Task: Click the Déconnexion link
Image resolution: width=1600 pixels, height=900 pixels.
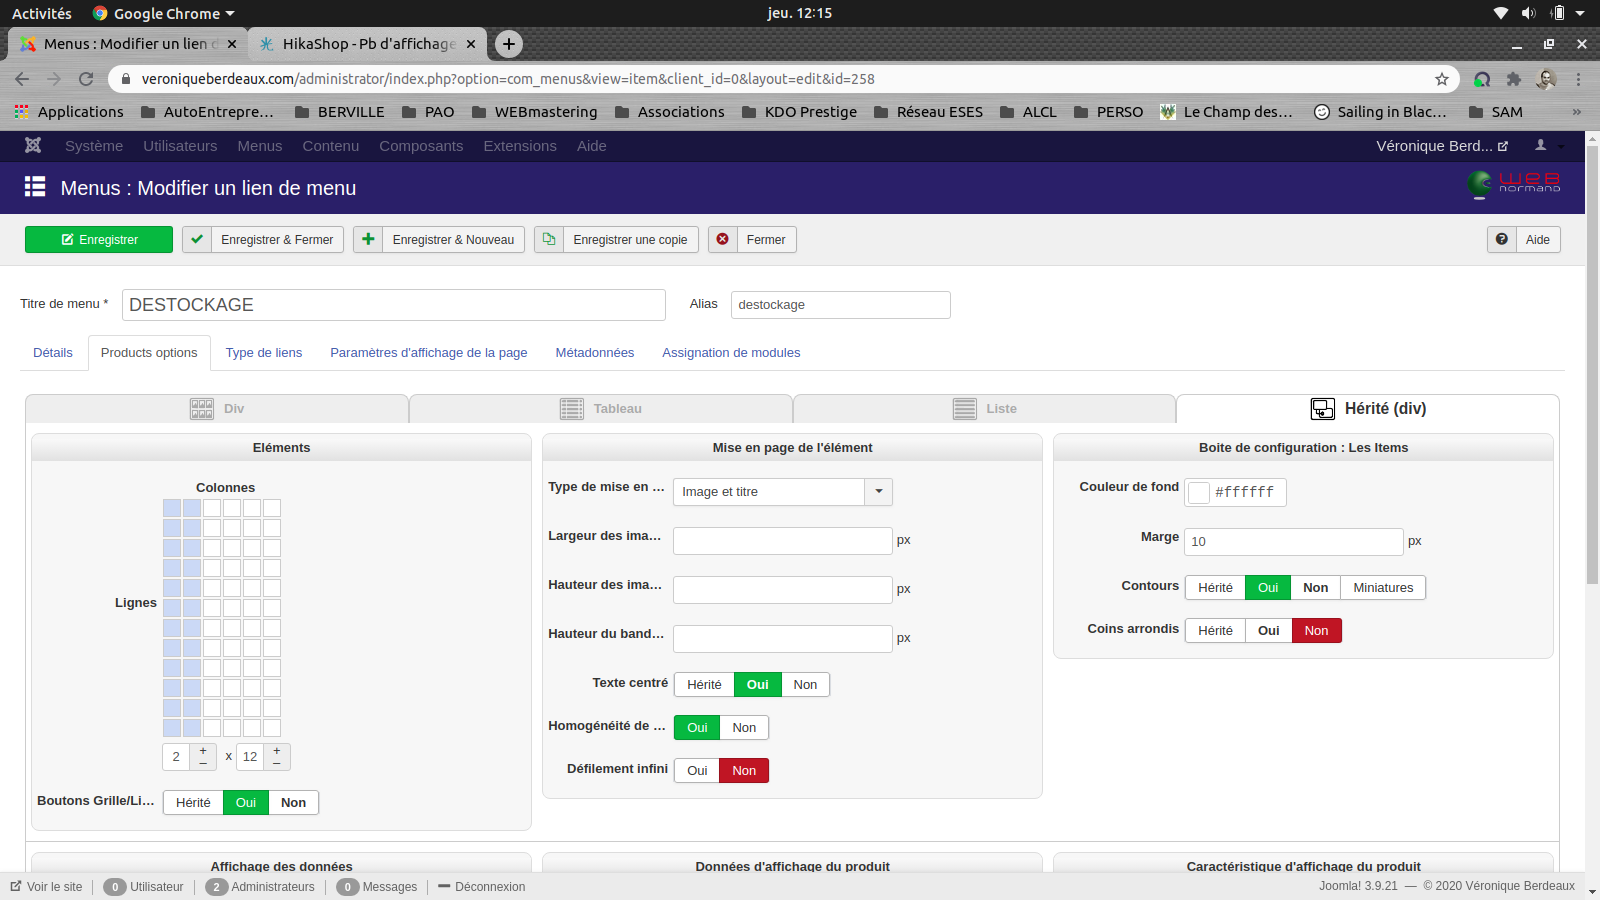Action: (x=482, y=887)
